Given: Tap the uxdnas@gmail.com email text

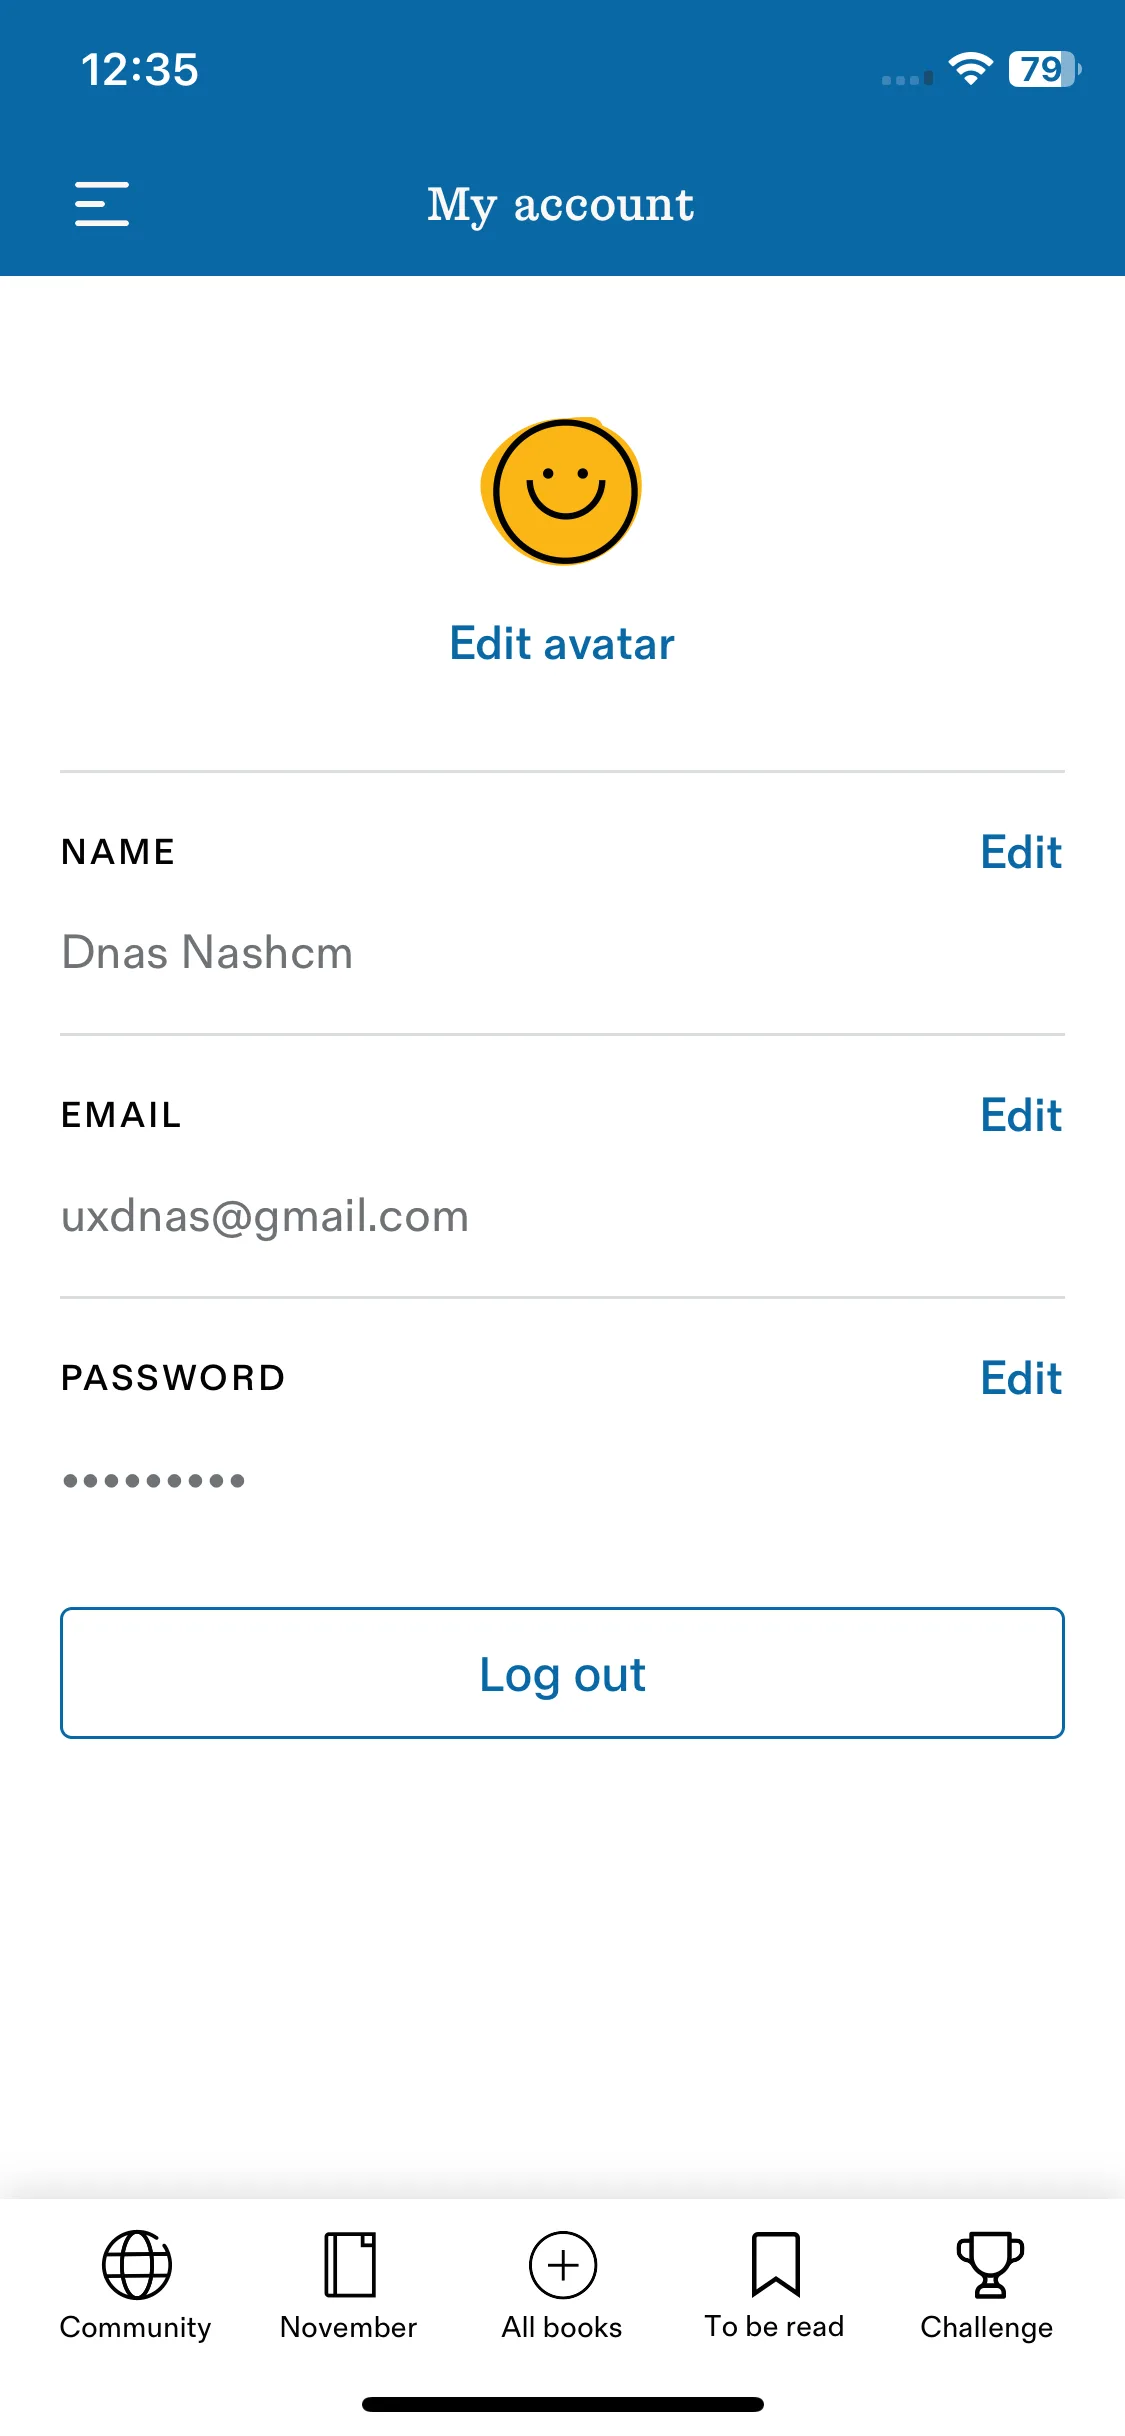Looking at the screenshot, I should (x=265, y=1217).
